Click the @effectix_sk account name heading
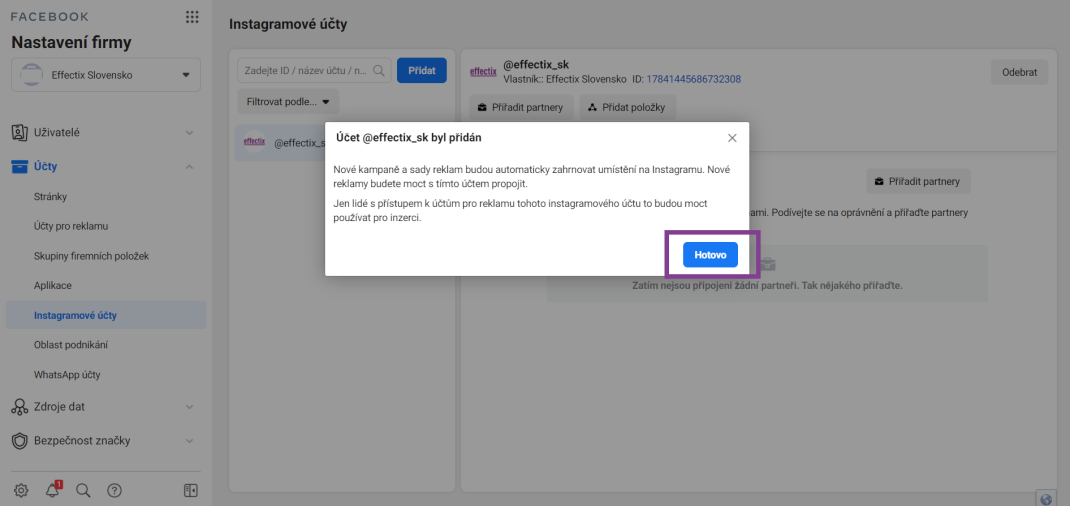1070x506 pixels. click(x=536, y=65)
